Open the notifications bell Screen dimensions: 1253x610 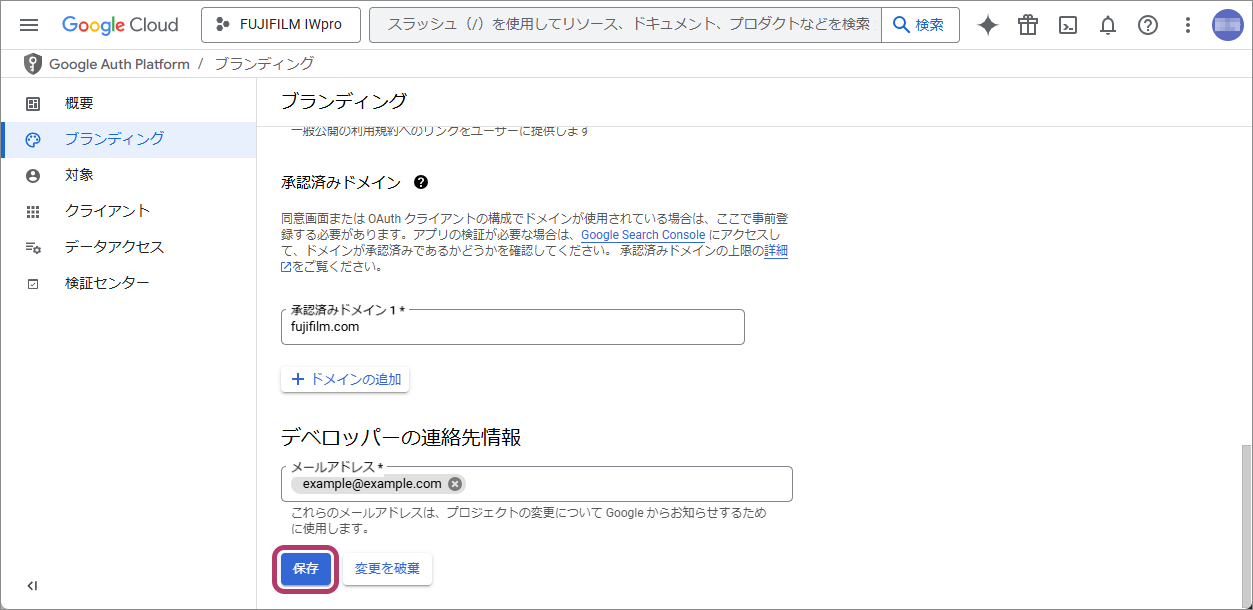(x=1108, y=25)
